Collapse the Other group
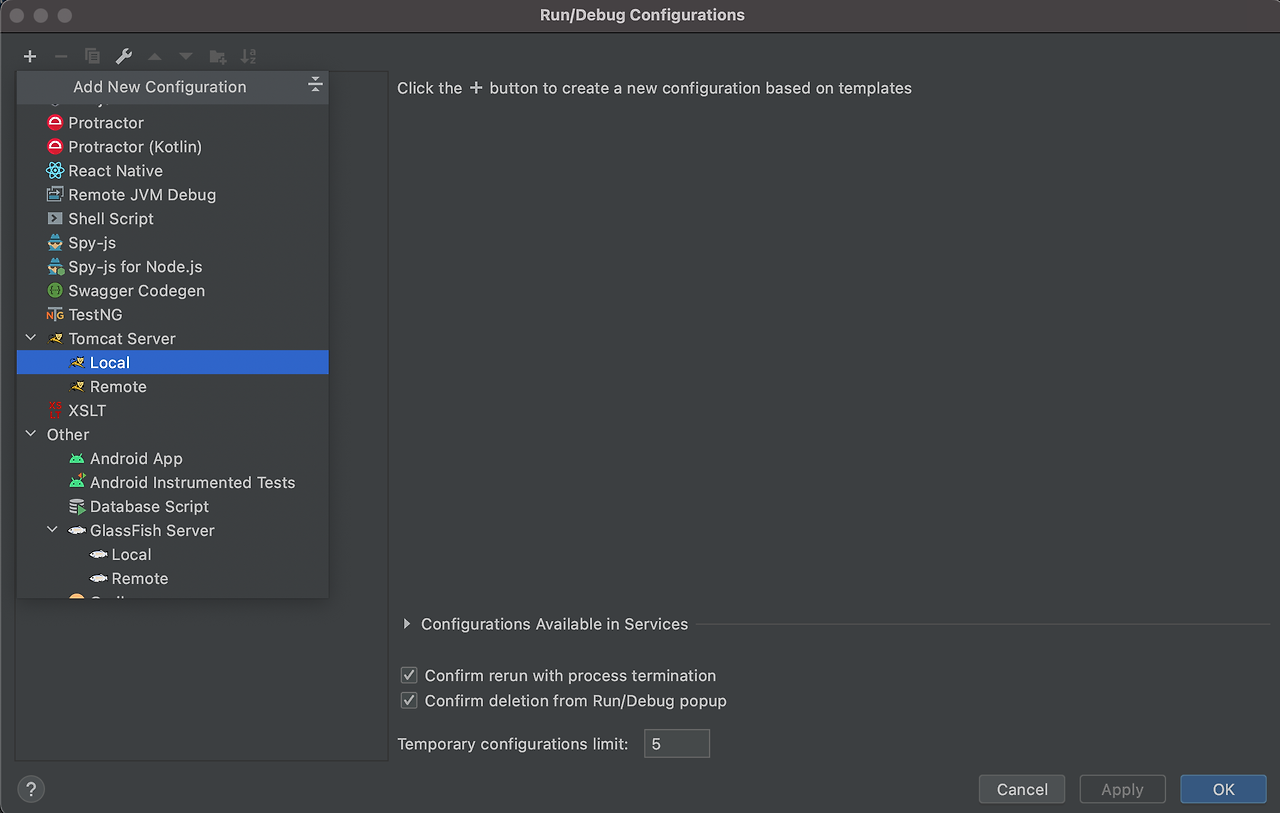 [x=31, y=435]
